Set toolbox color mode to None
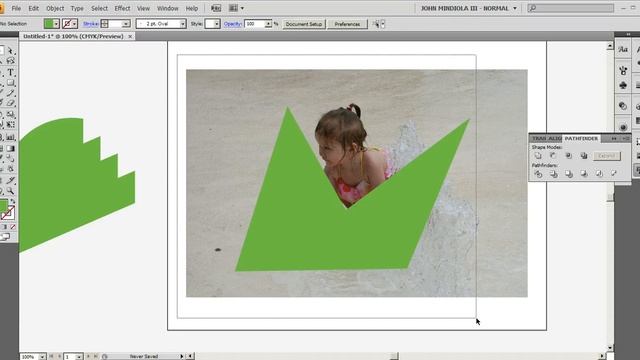This screenshot has height=360, width=640. [13, 227]
